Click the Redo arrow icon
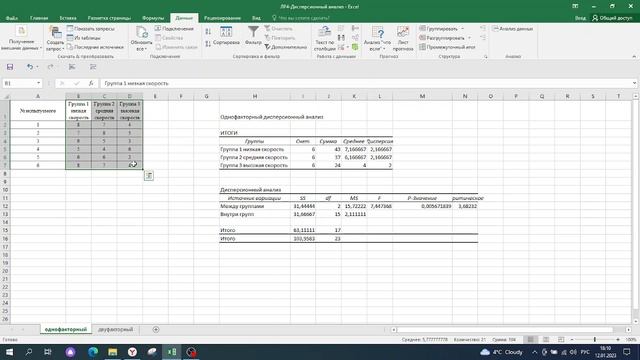The width and height of the screenshot is (640, 360). tap(50, 67)
